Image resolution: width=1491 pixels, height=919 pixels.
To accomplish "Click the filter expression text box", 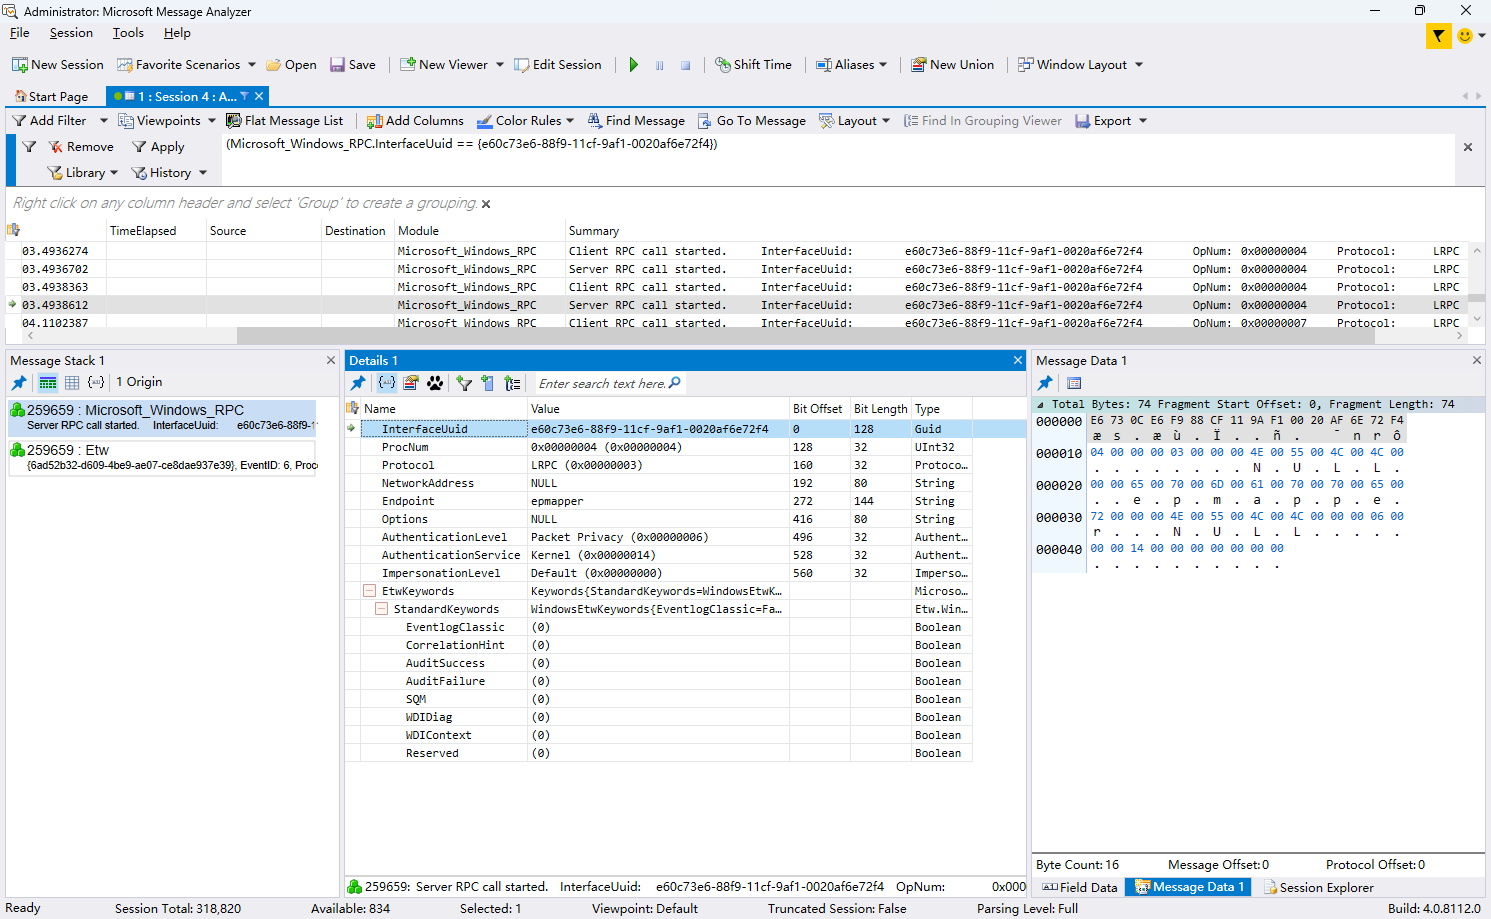I will (x=838, y=159).
